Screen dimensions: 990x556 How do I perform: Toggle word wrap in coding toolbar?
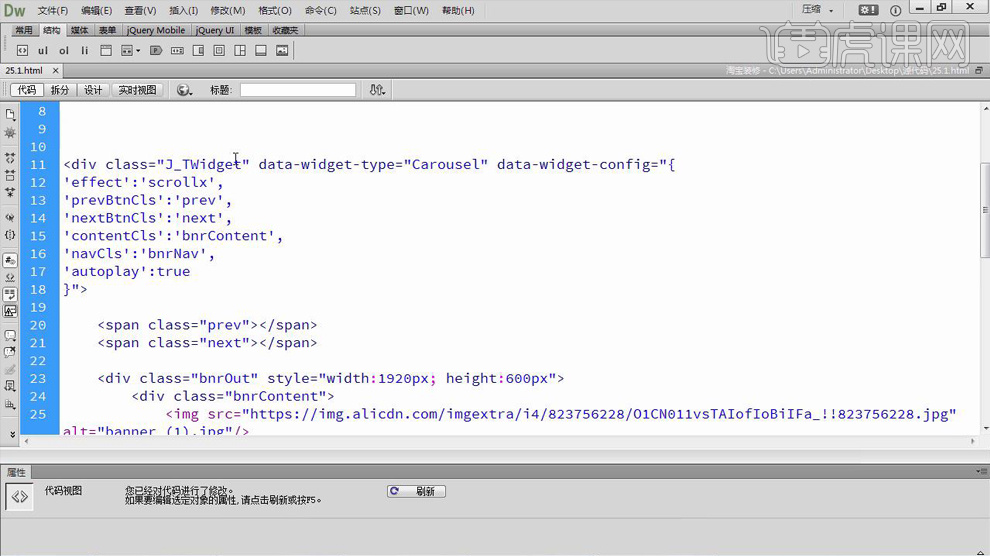[10, 294]
